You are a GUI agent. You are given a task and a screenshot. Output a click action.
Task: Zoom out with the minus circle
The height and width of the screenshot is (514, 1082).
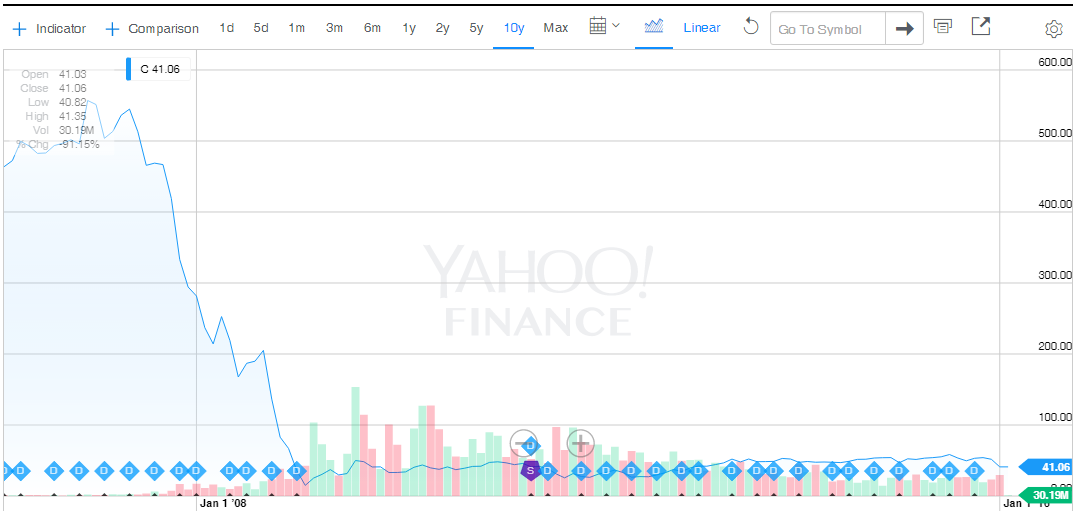coord(524,442)
